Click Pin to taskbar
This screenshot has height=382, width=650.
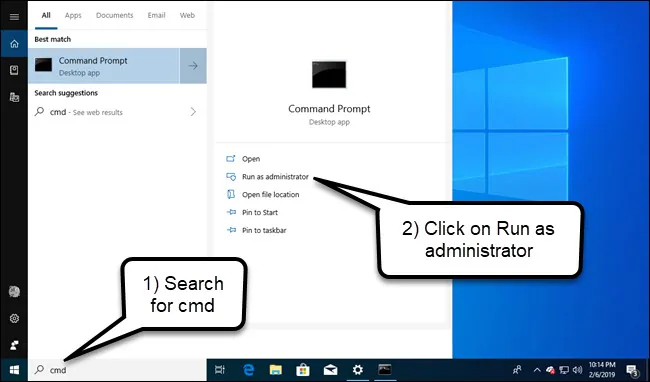(x=256, y=230)
